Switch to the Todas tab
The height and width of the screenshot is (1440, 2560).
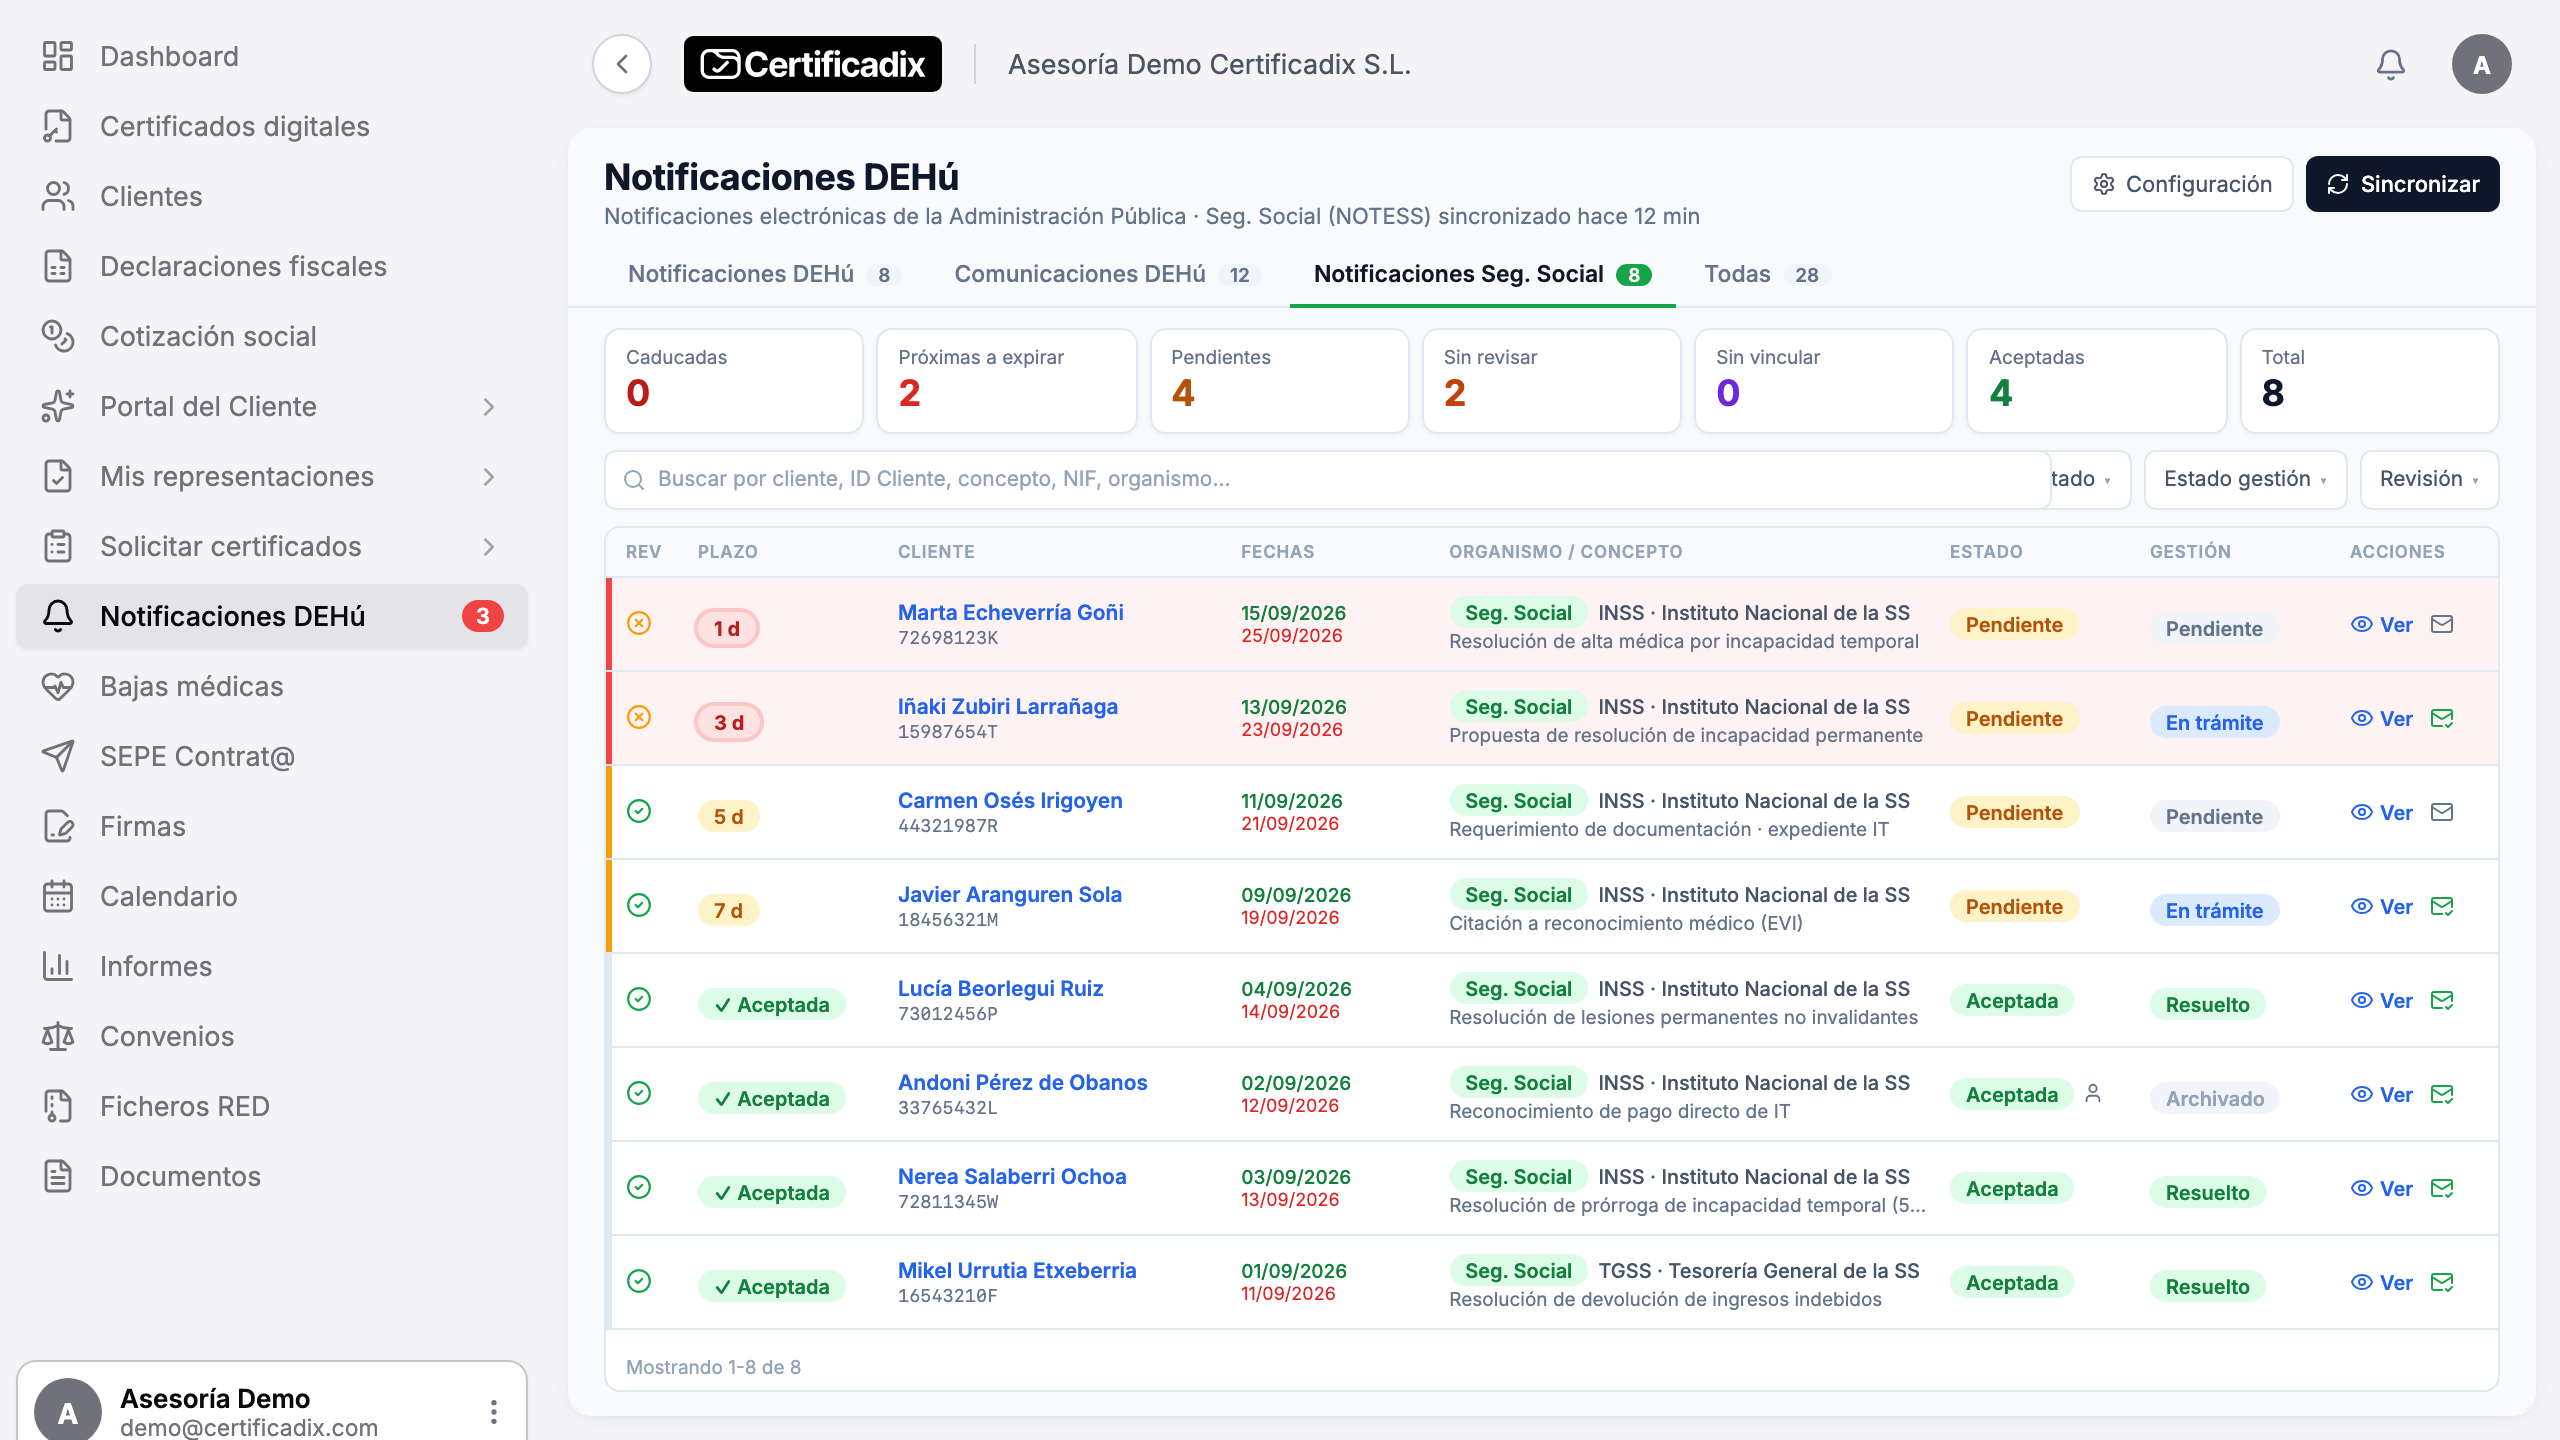[1767, 274]
